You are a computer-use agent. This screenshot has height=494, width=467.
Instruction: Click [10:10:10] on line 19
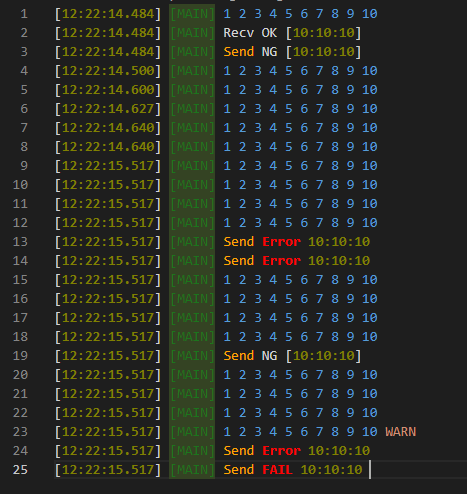[x=323, y=356]
